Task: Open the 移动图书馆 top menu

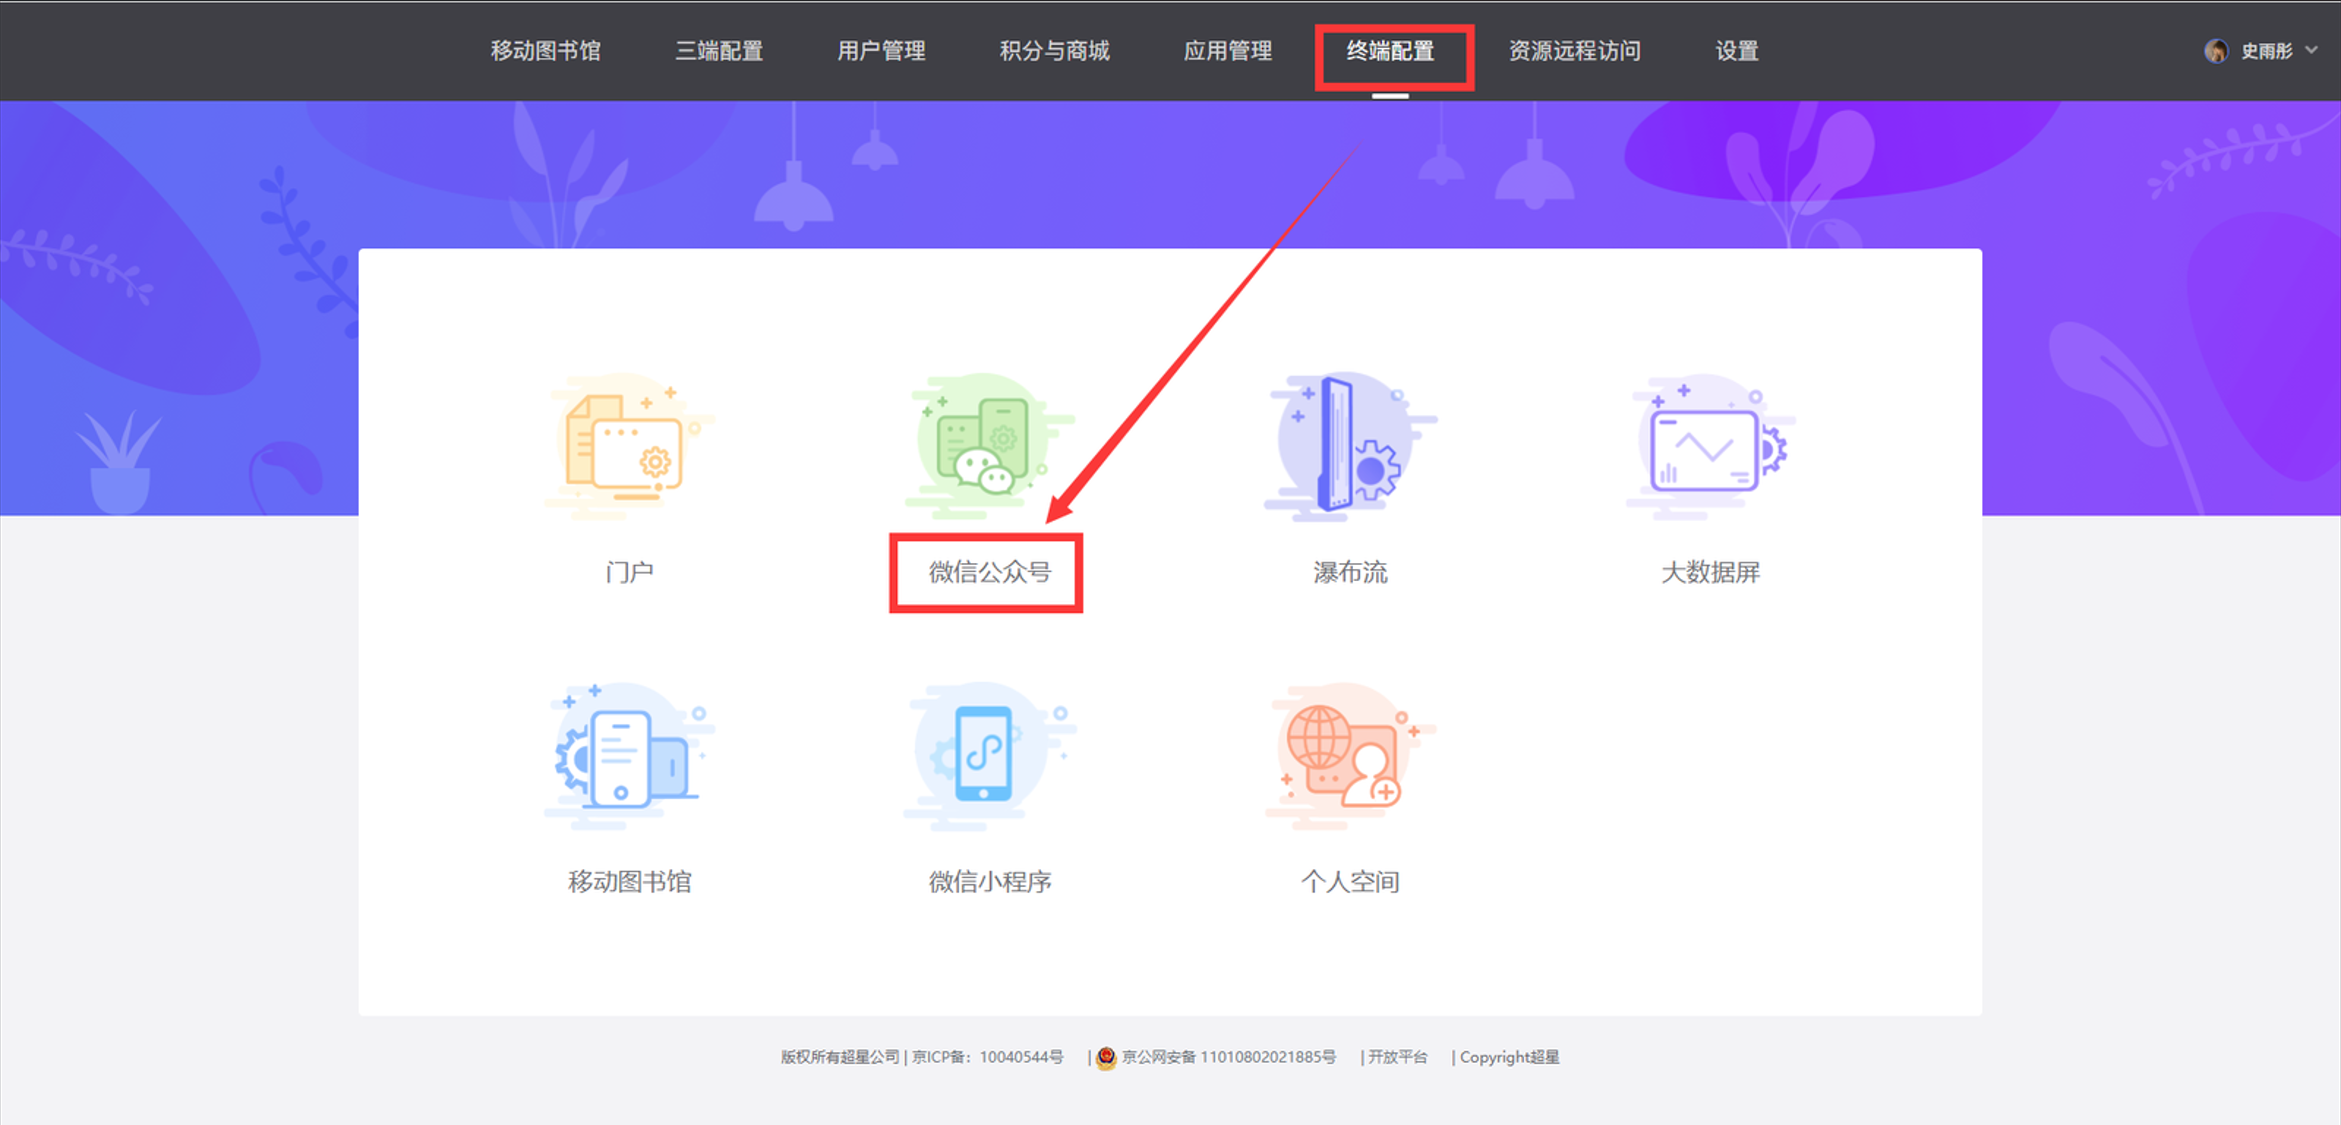Action: pyautogui.click(x=545, y=51)
